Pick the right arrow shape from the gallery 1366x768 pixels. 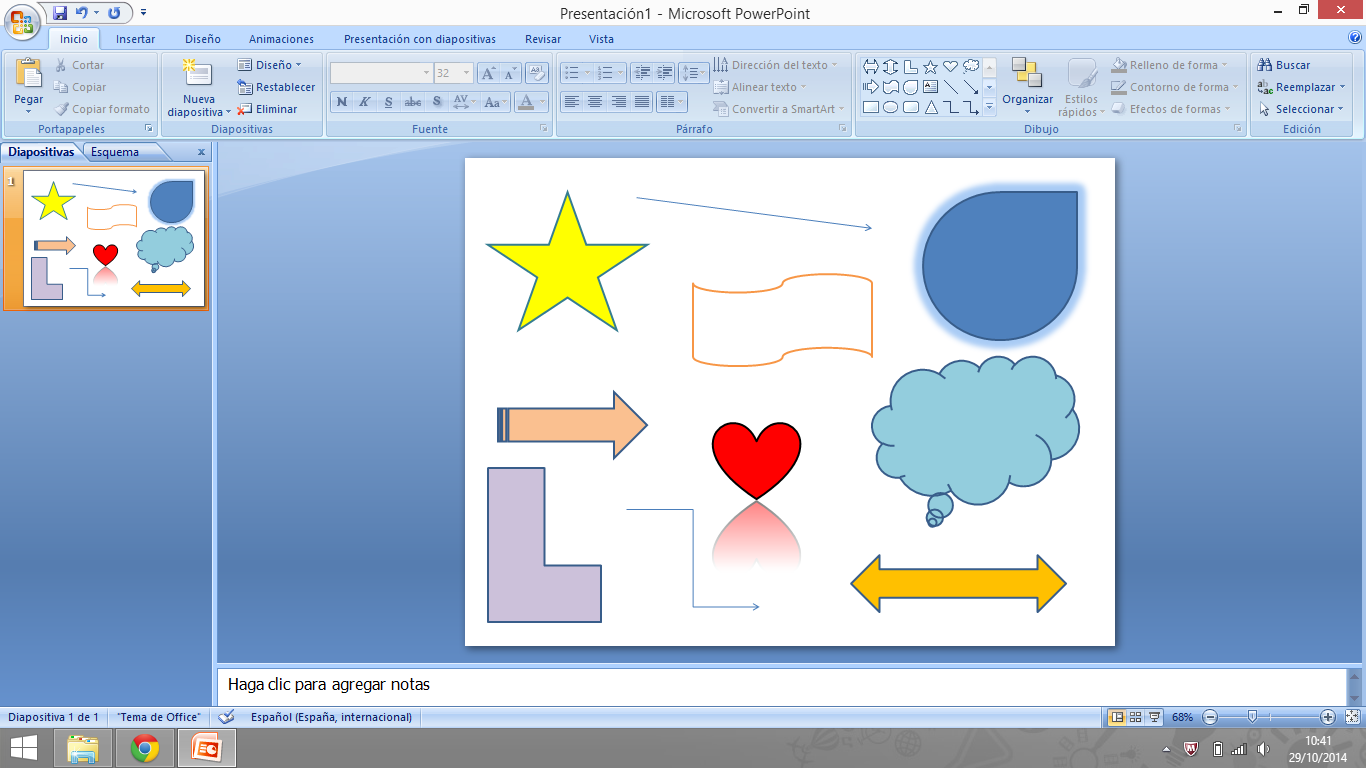[x=871, y=87]
